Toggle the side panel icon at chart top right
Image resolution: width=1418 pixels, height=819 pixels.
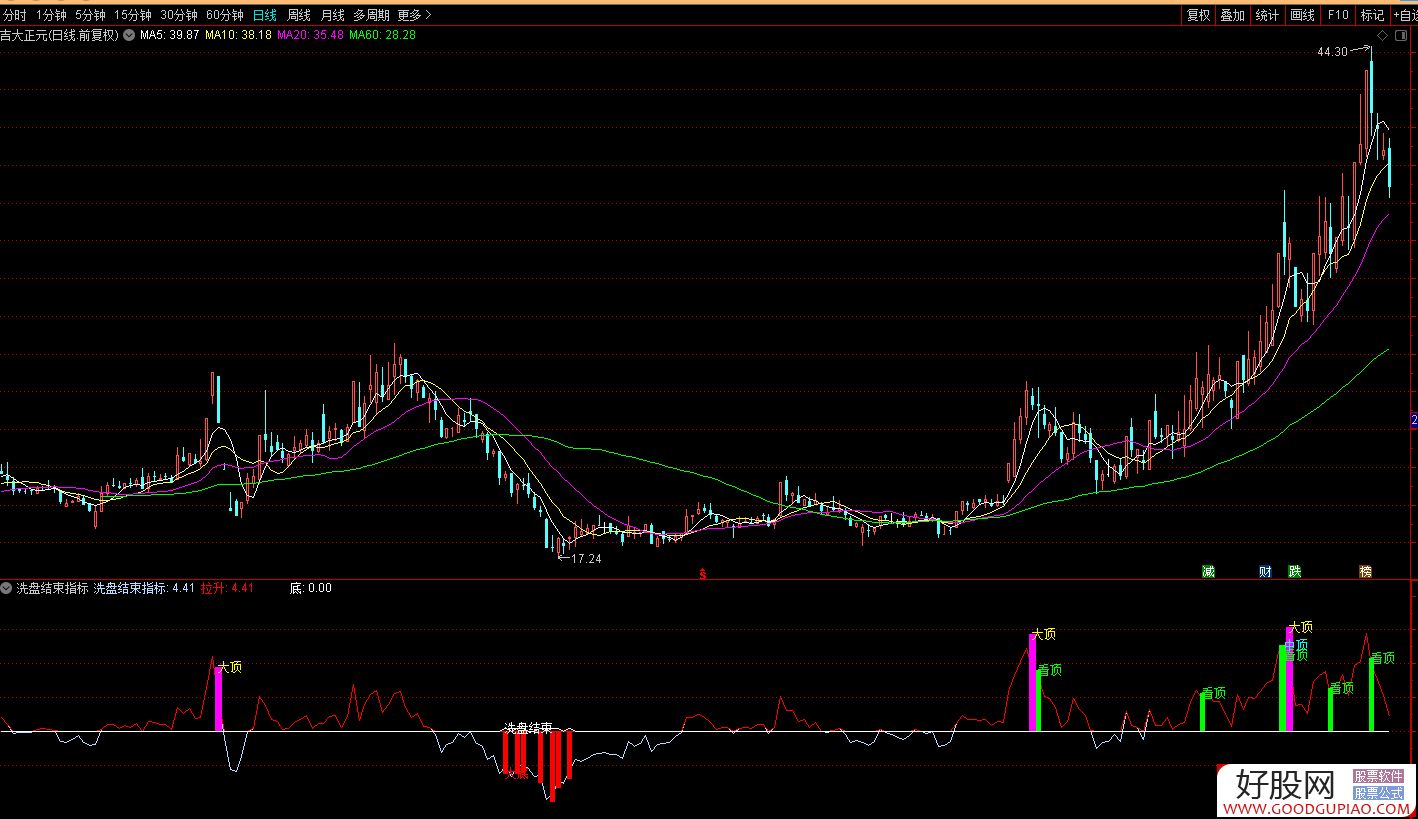1403,35
